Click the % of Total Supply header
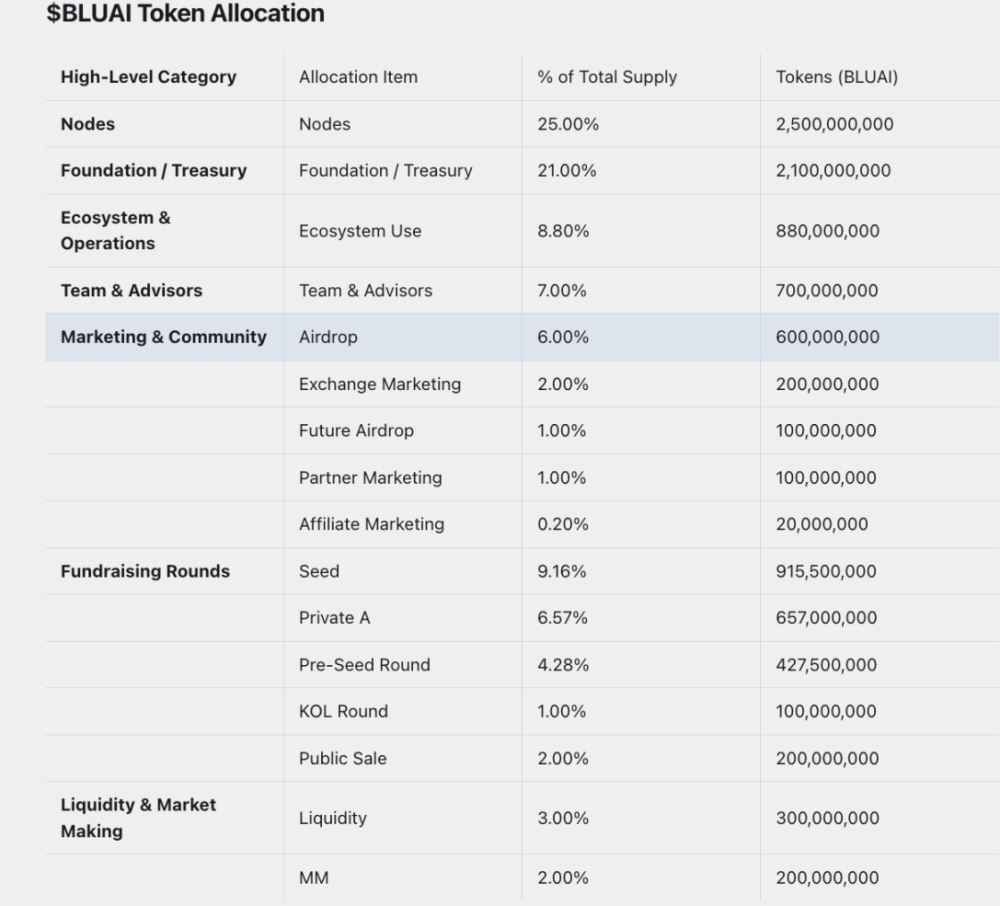The image size is (1000, 906). click(607, 77)
